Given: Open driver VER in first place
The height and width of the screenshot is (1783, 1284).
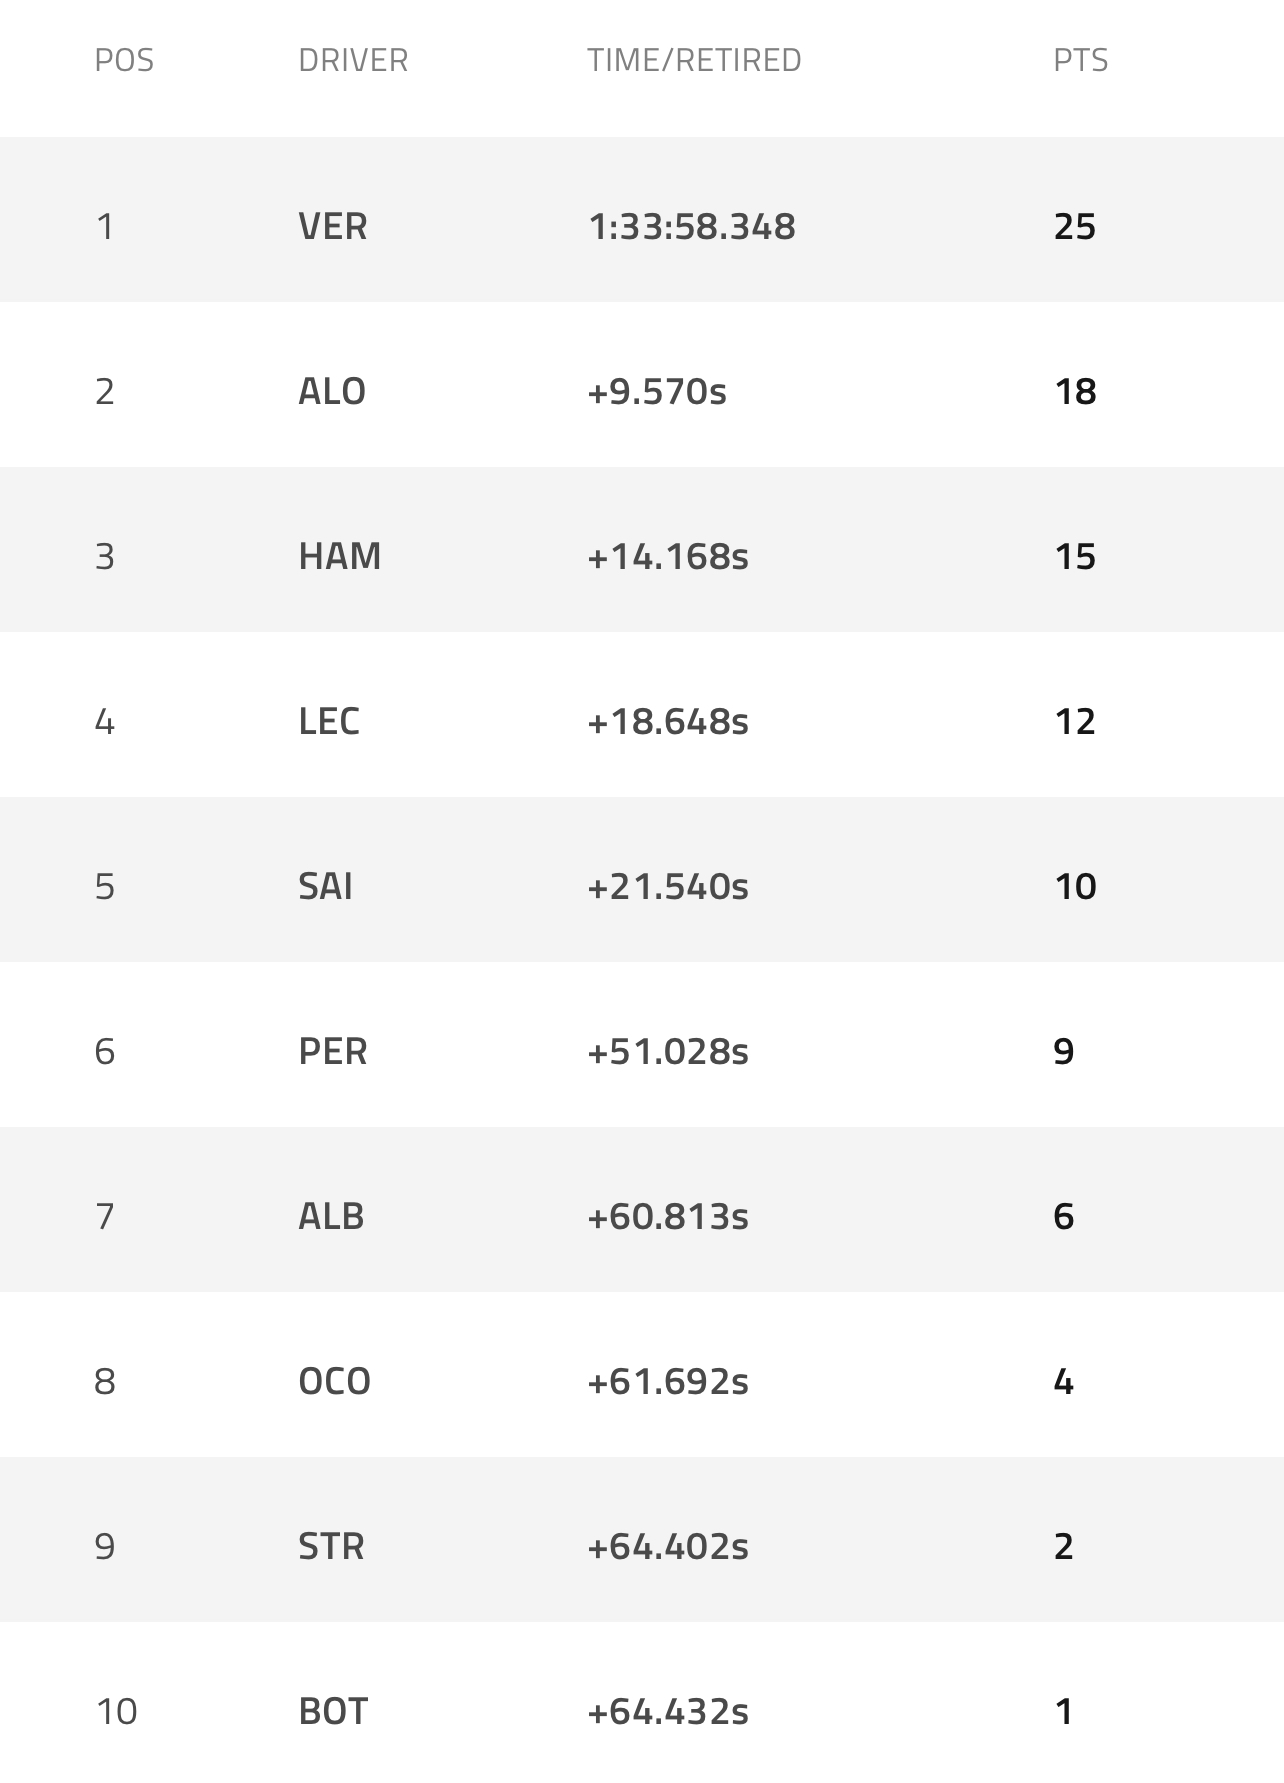Looking at the screenshot, I should click(333, 227).
